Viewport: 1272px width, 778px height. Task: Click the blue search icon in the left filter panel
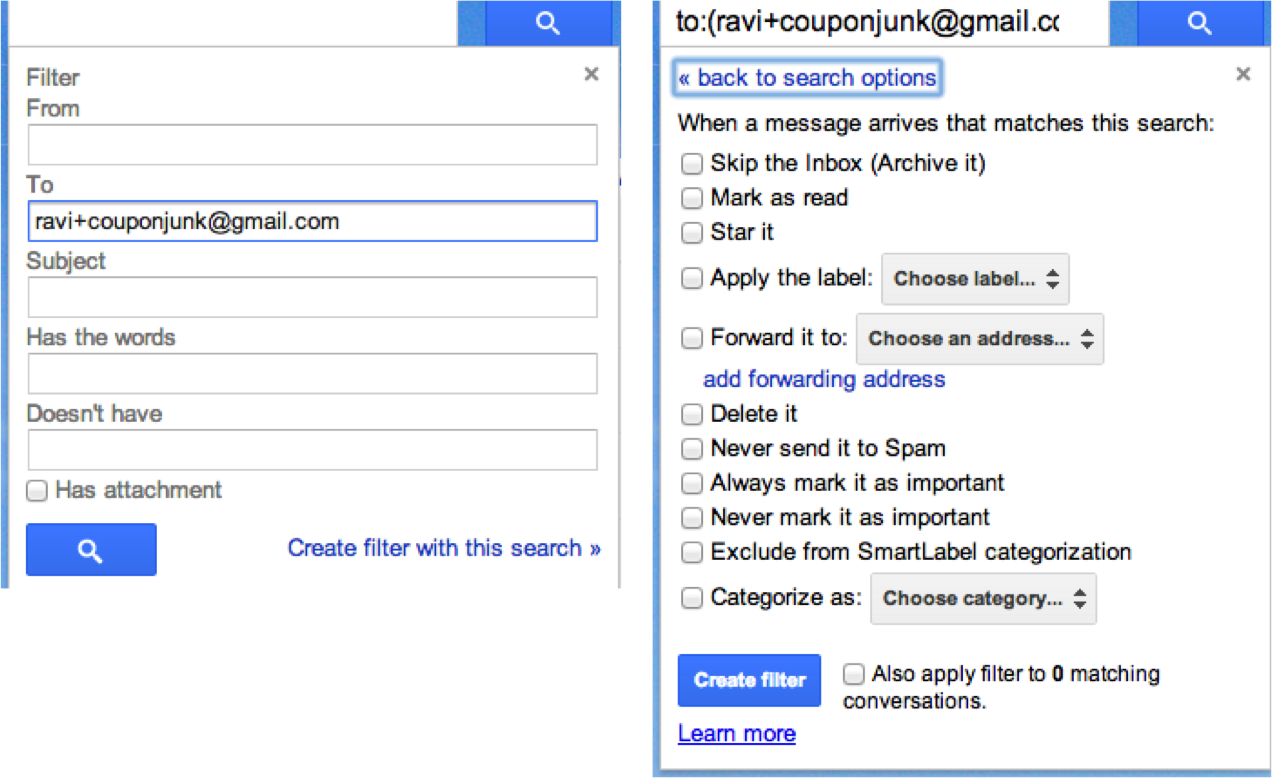[x=91, y=550]
